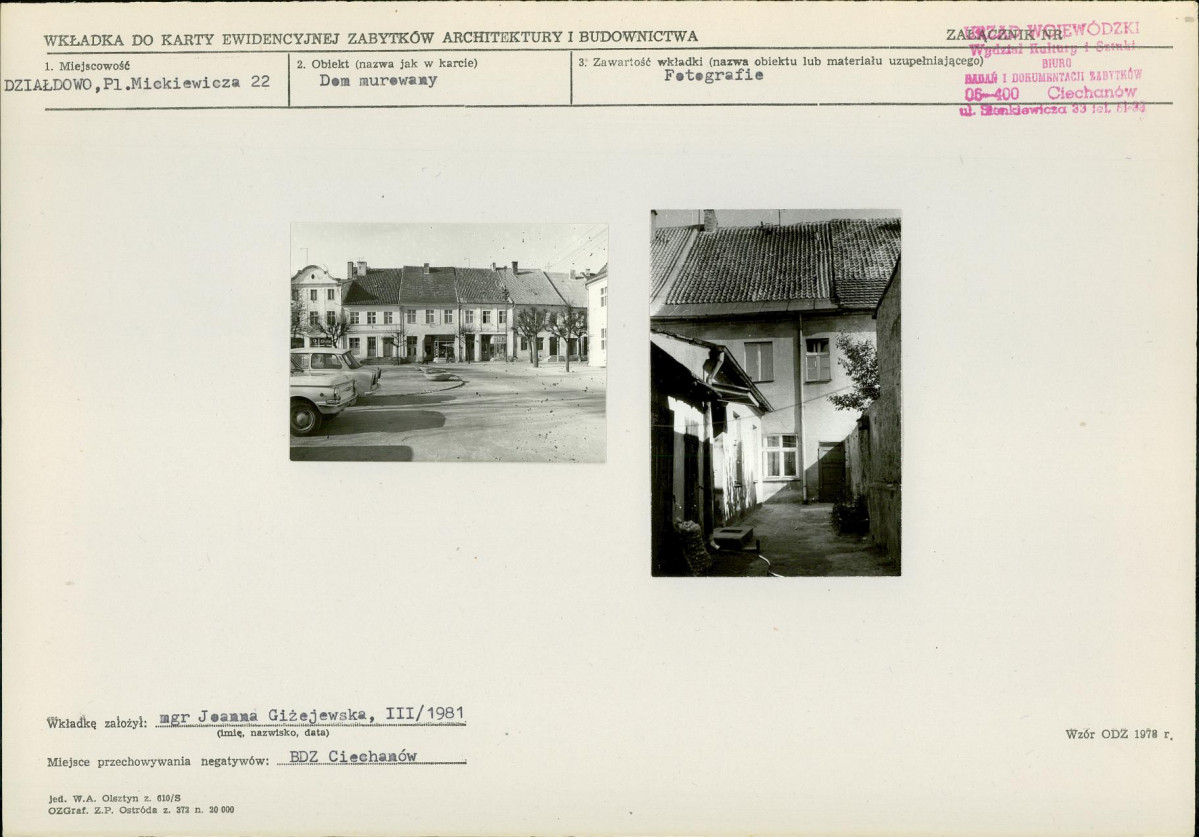Image resolution: width=1199 pixels, height=837 pixels.
Task: Click the label '2. Obiekt (nazwa jak w karcie)'
Action: [387, 63]
